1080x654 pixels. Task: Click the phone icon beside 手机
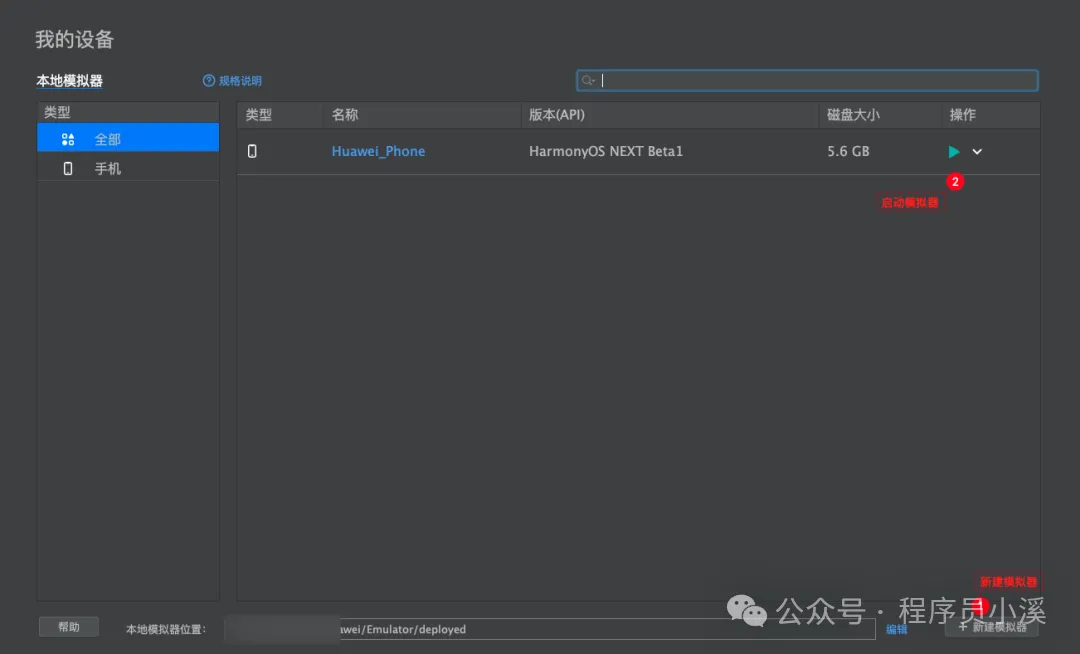[x=68, y=169]
